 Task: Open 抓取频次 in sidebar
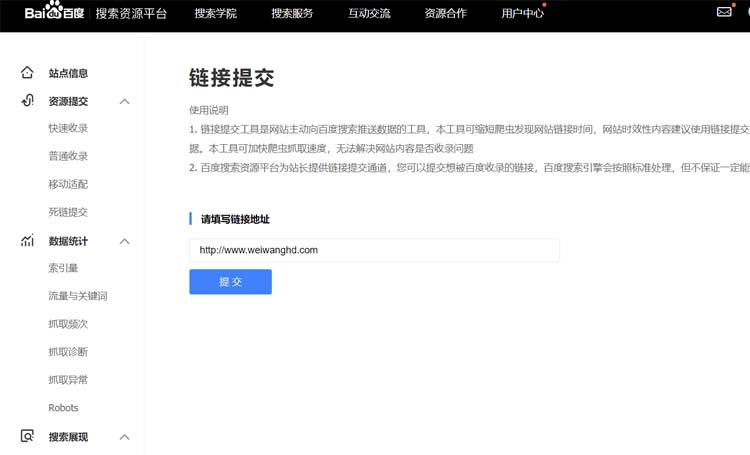click(68, 324)
